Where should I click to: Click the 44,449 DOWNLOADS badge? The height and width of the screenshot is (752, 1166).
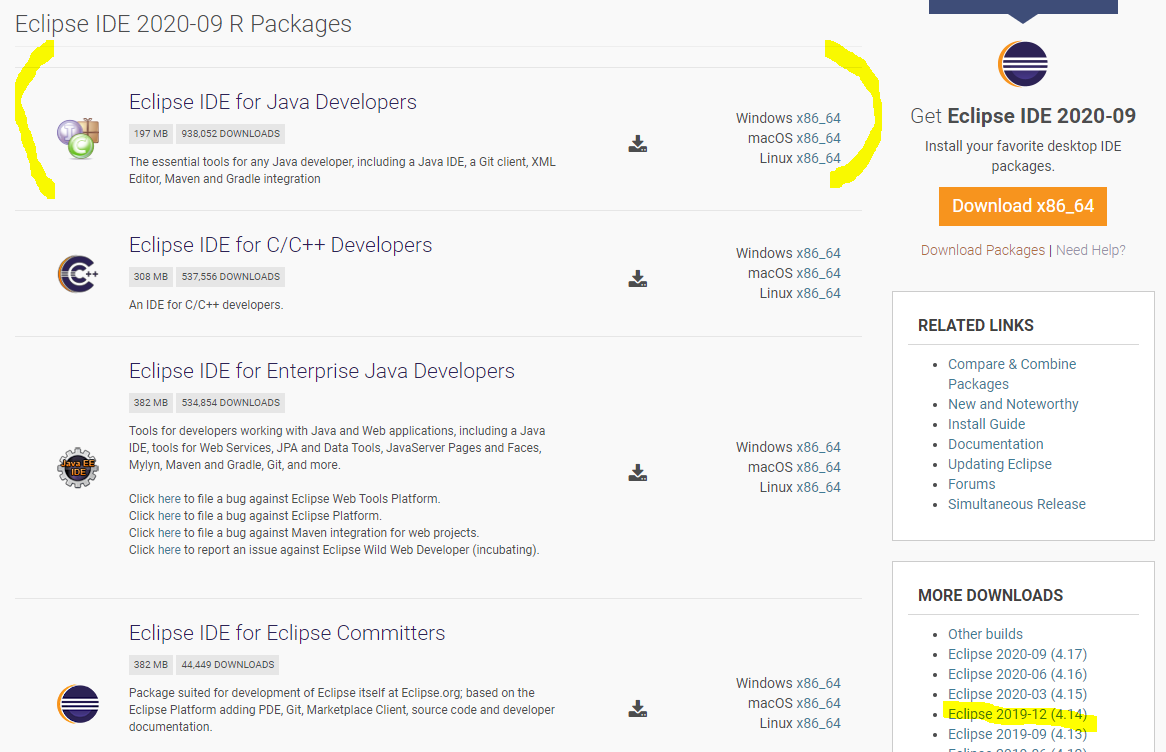coord(228,664)
